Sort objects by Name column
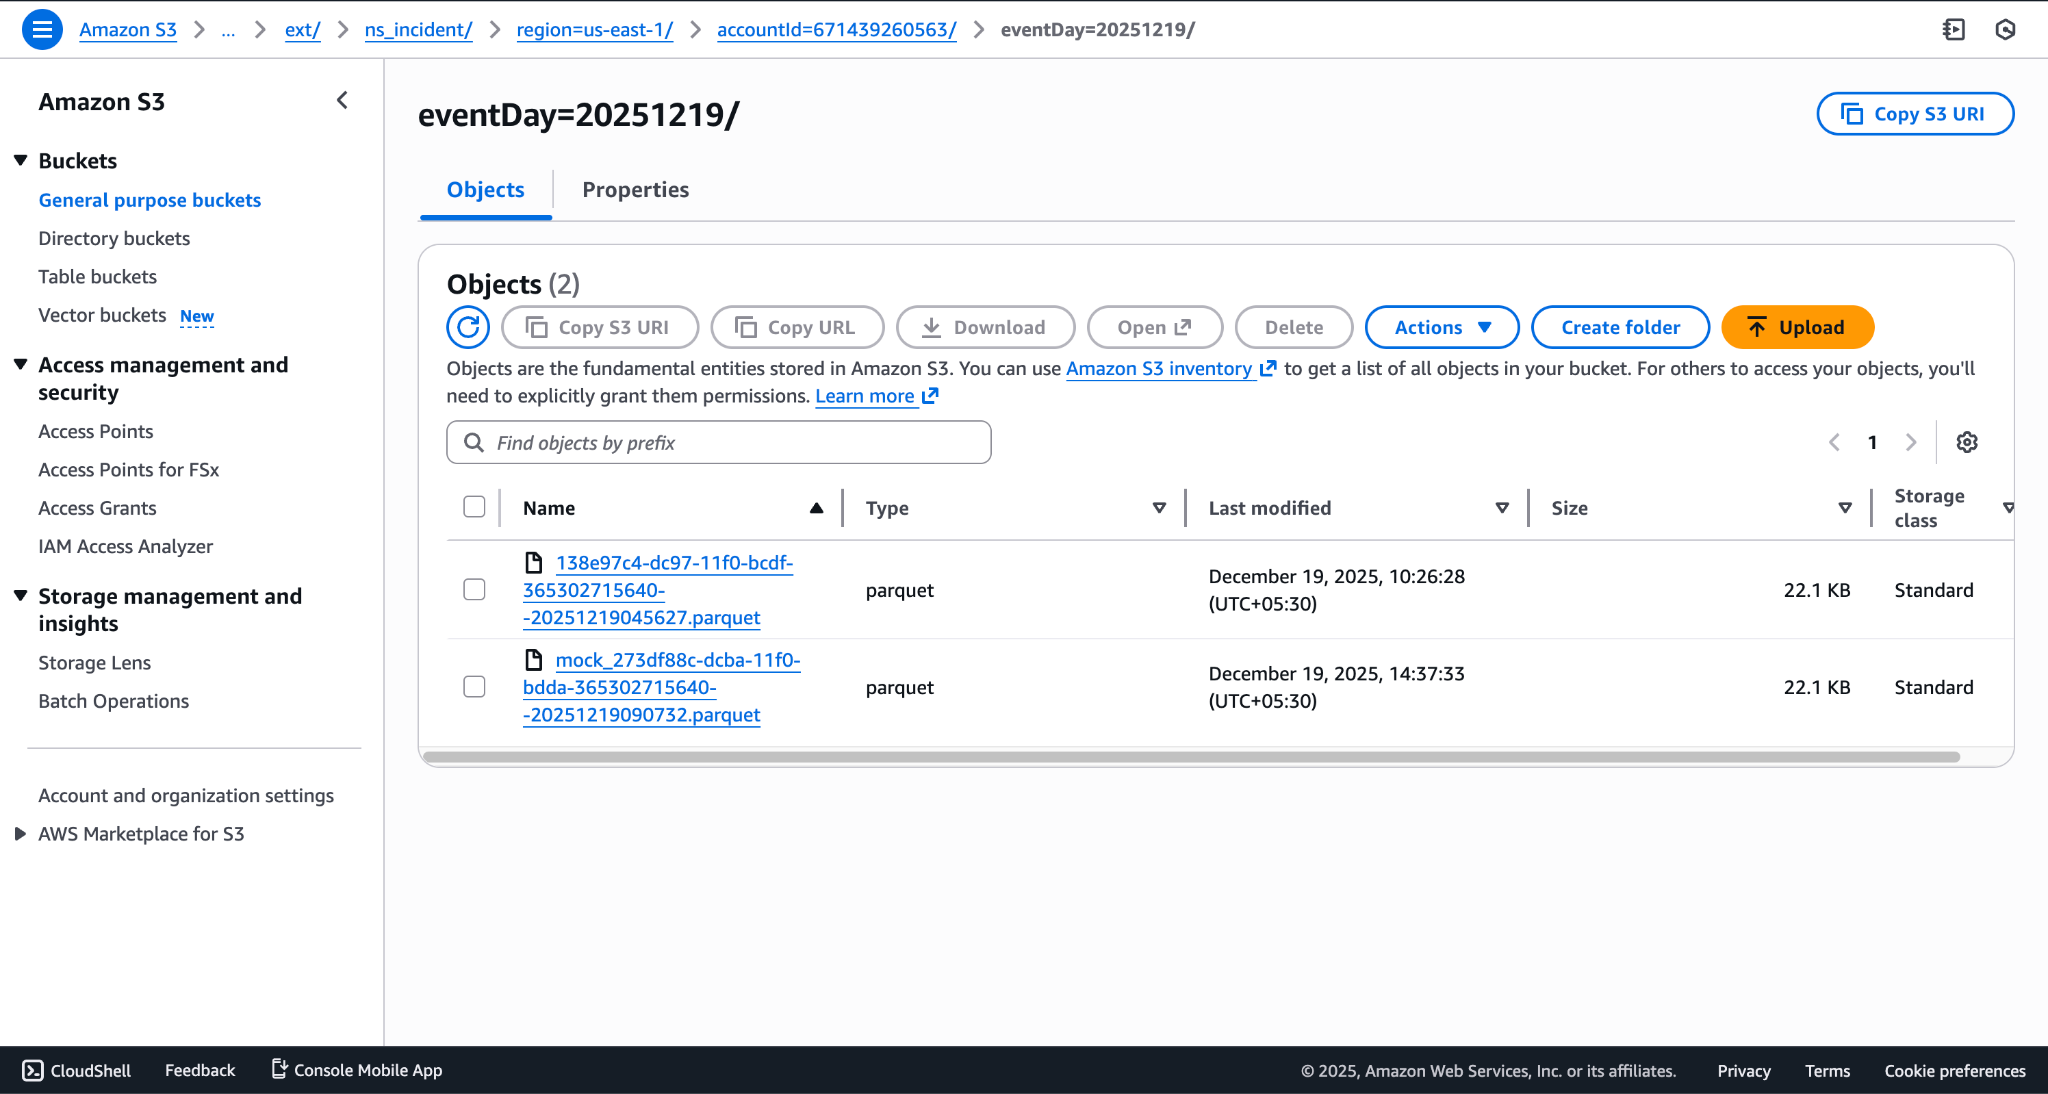The image size is (2048, 1094). [817, 508]
